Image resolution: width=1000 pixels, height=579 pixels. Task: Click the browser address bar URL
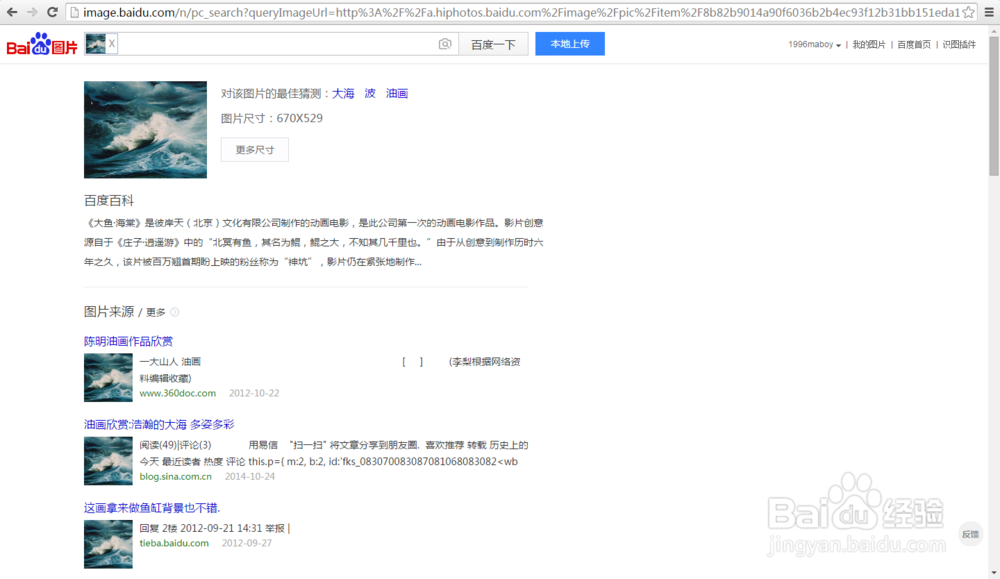tap(520, 12)
